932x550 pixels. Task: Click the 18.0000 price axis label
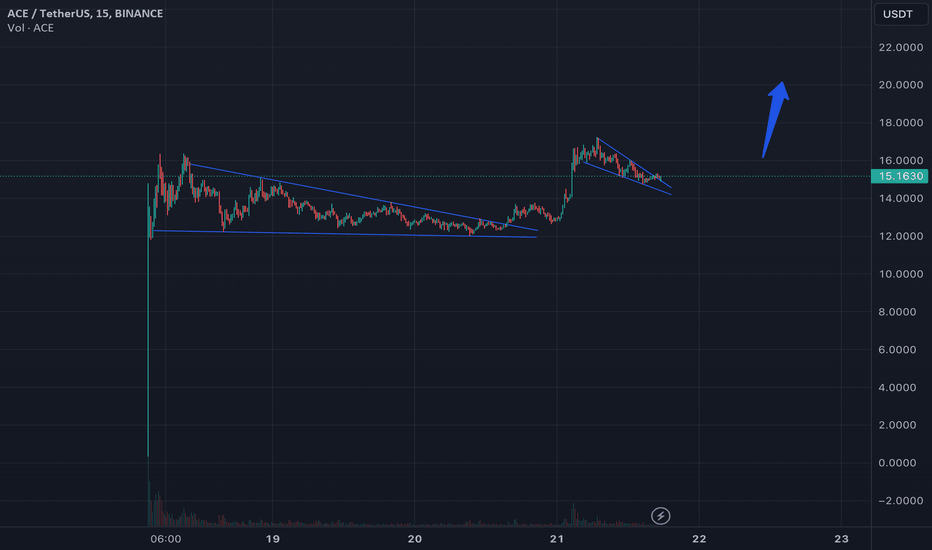[900, 123]
